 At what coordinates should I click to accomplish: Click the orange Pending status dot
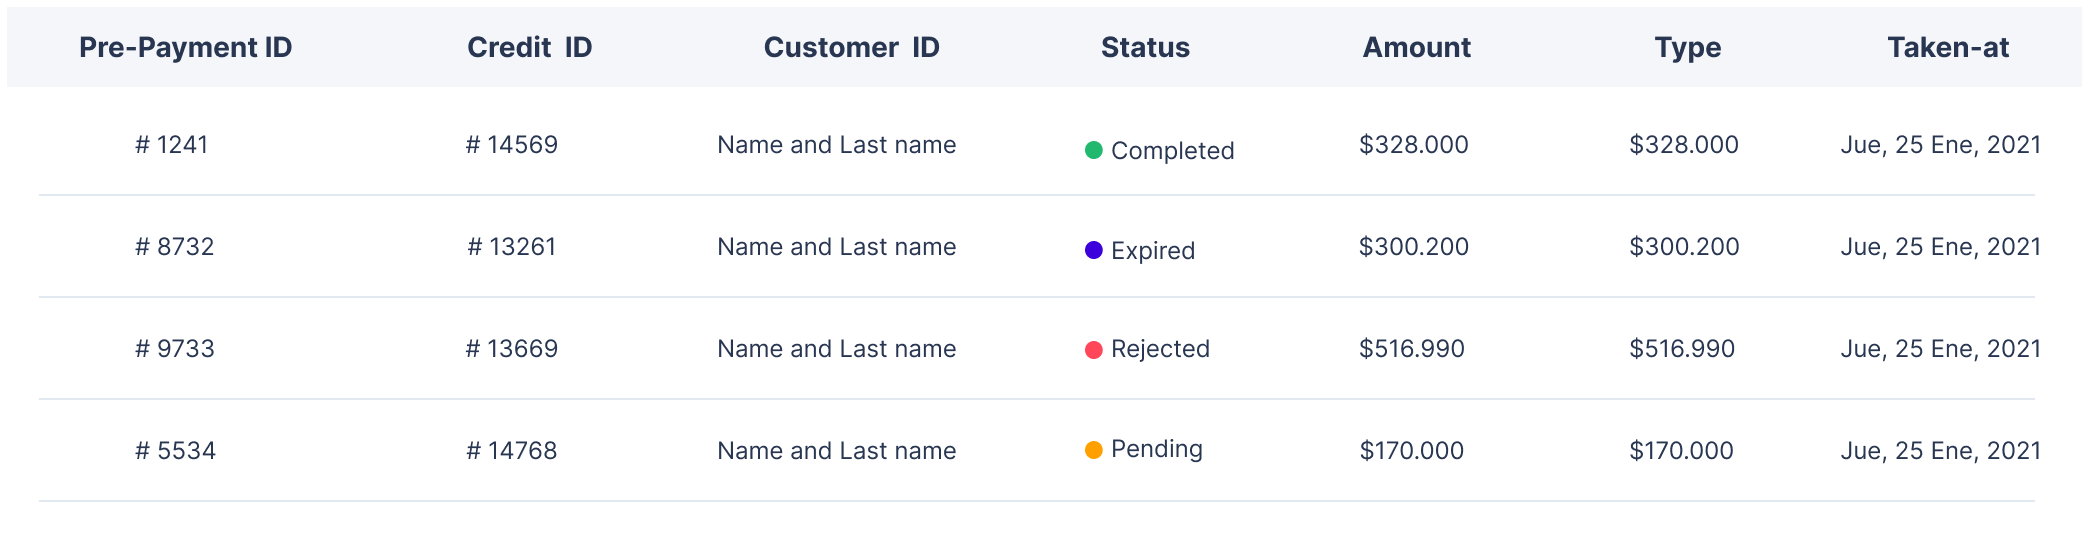pyautogui.click(x=1094, y=450)
